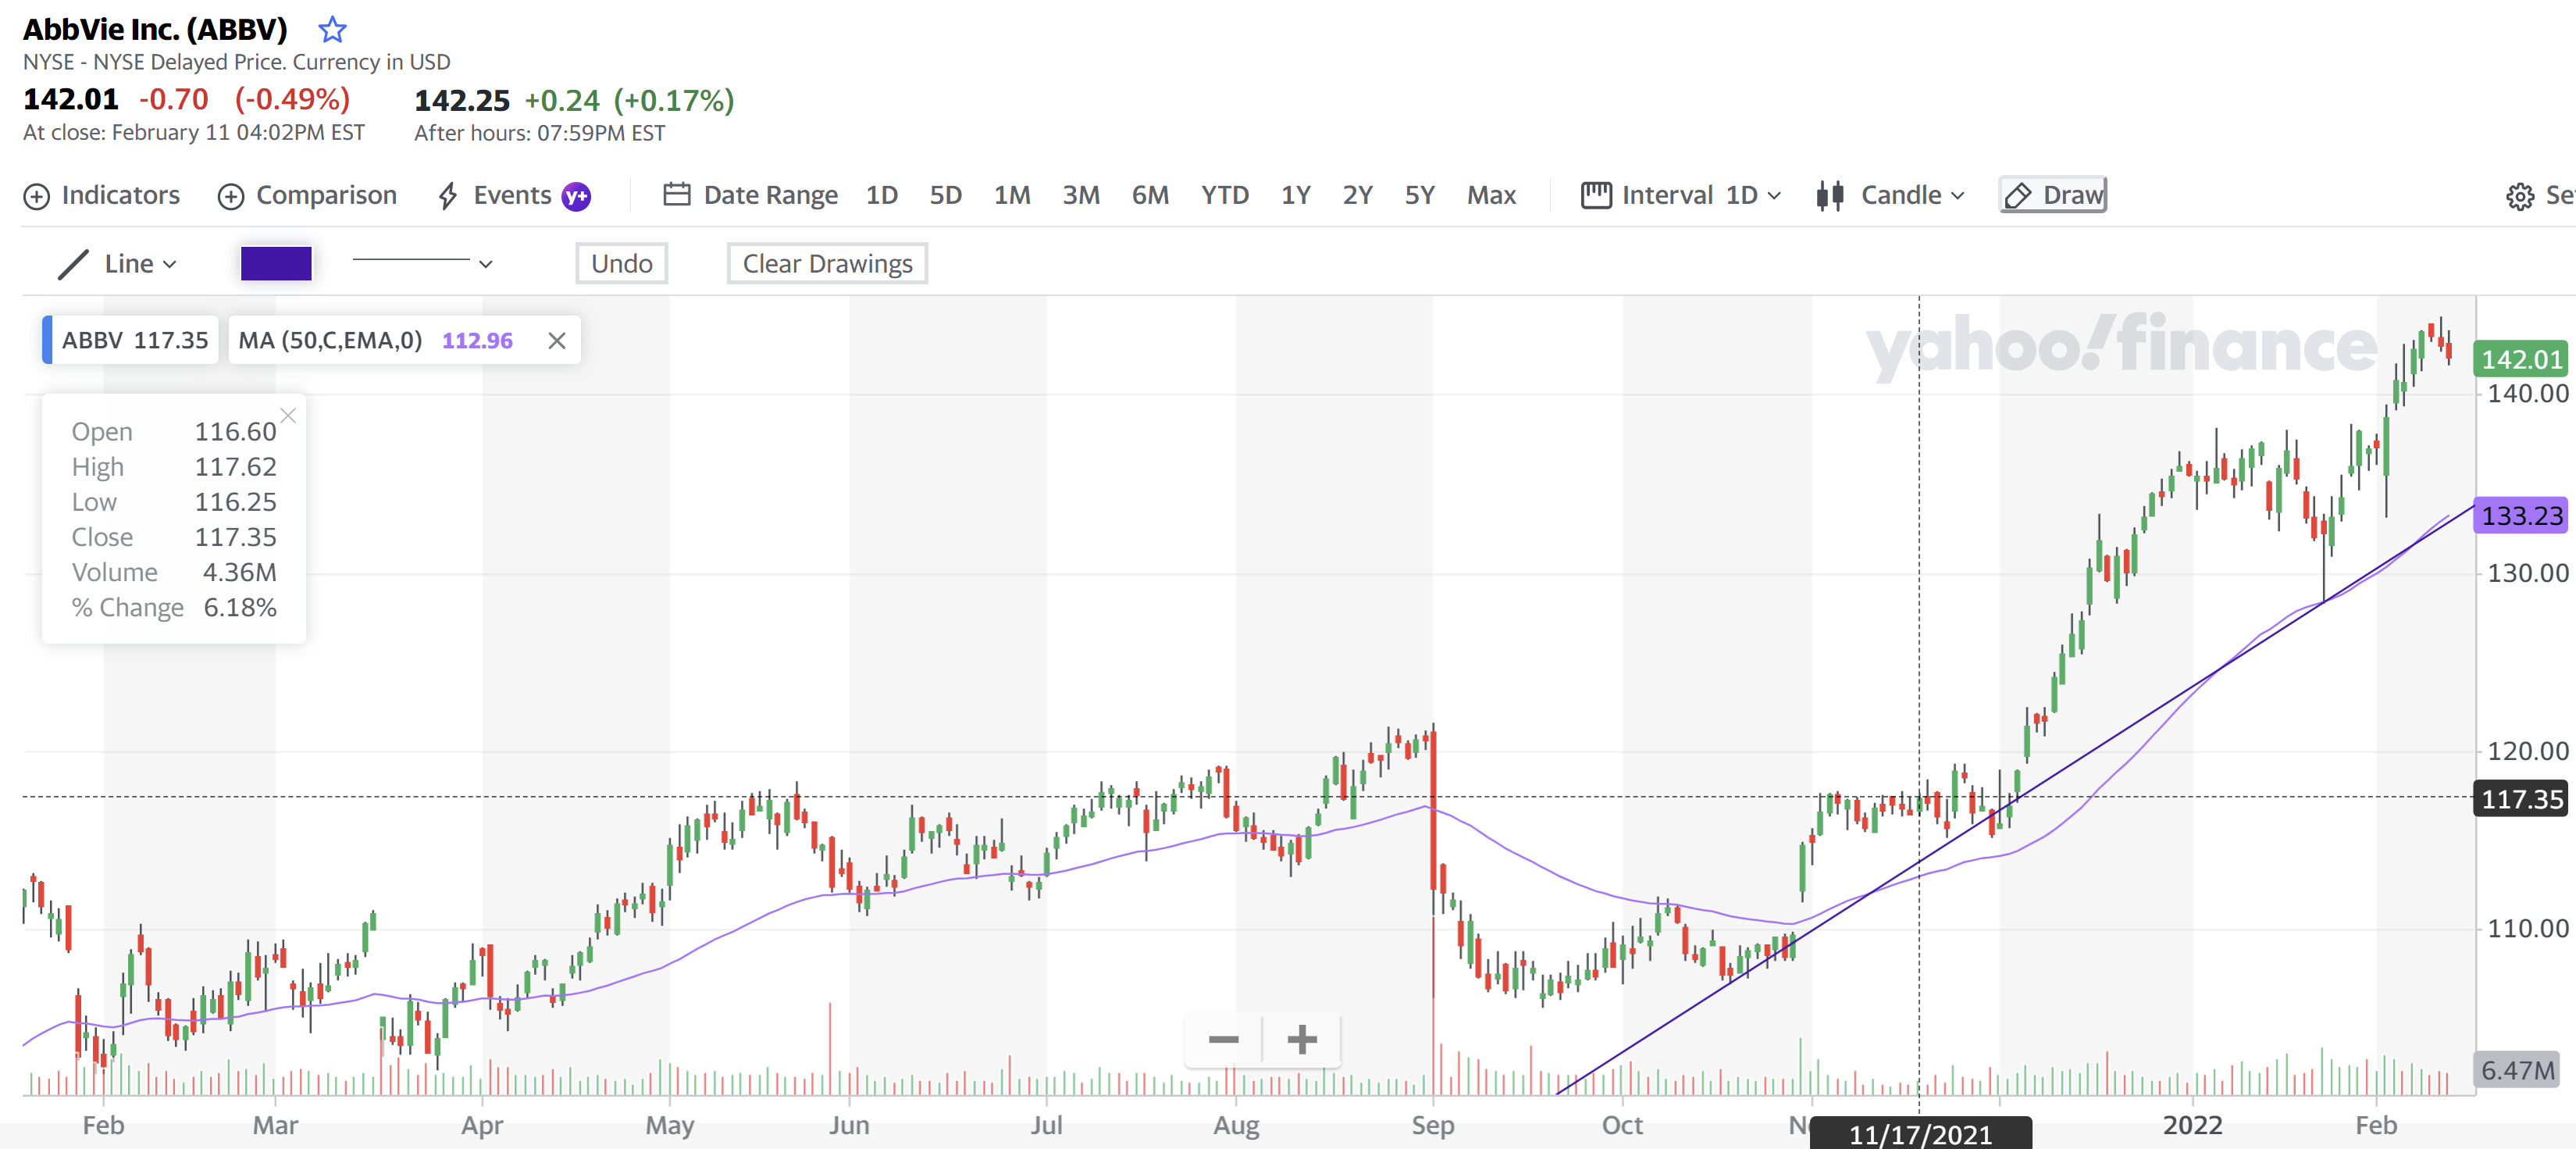Select the 1Y date range
The image size is (2576, 1149).
click(1296, 195)
